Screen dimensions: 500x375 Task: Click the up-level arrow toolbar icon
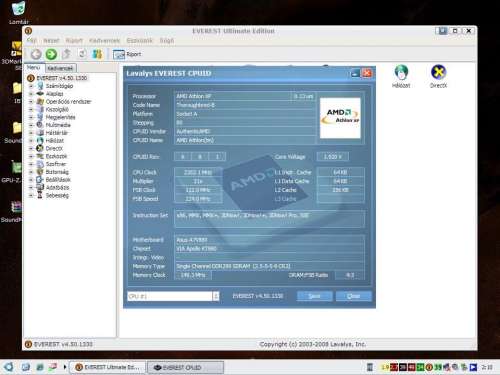point(67,54)
